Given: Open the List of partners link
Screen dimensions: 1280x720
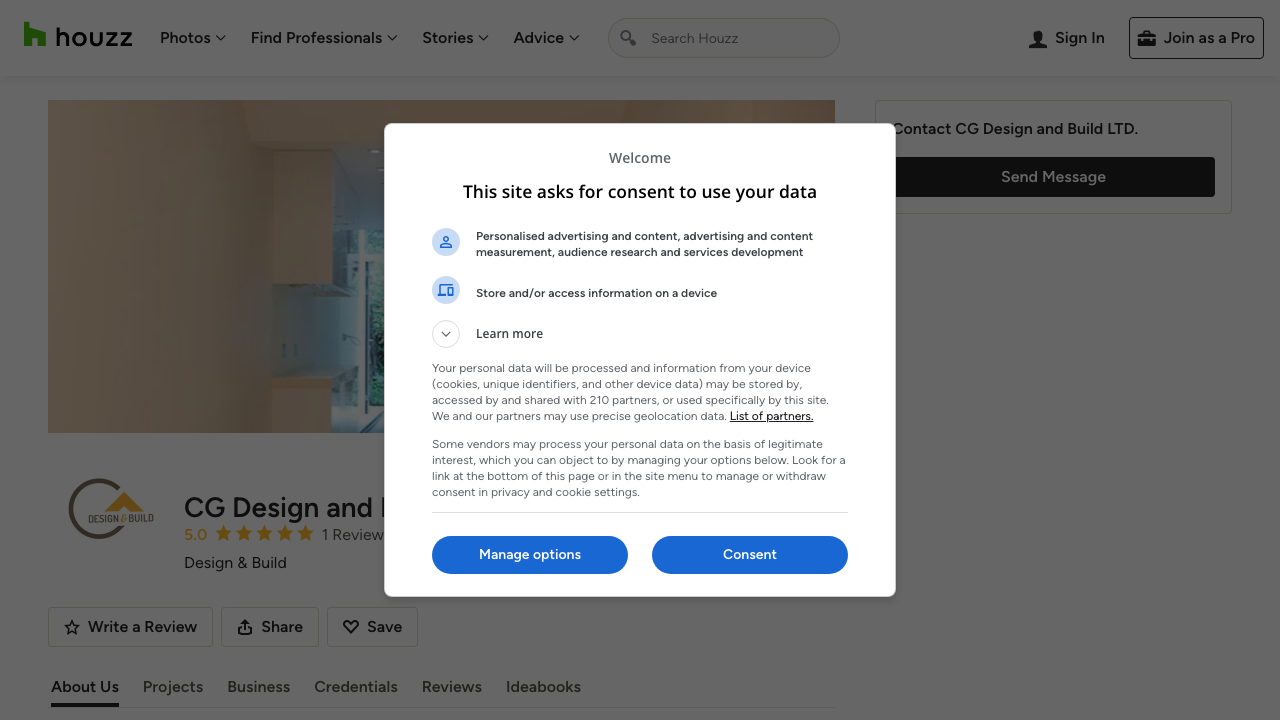Looking at the screenshot, I should (771, 416).
